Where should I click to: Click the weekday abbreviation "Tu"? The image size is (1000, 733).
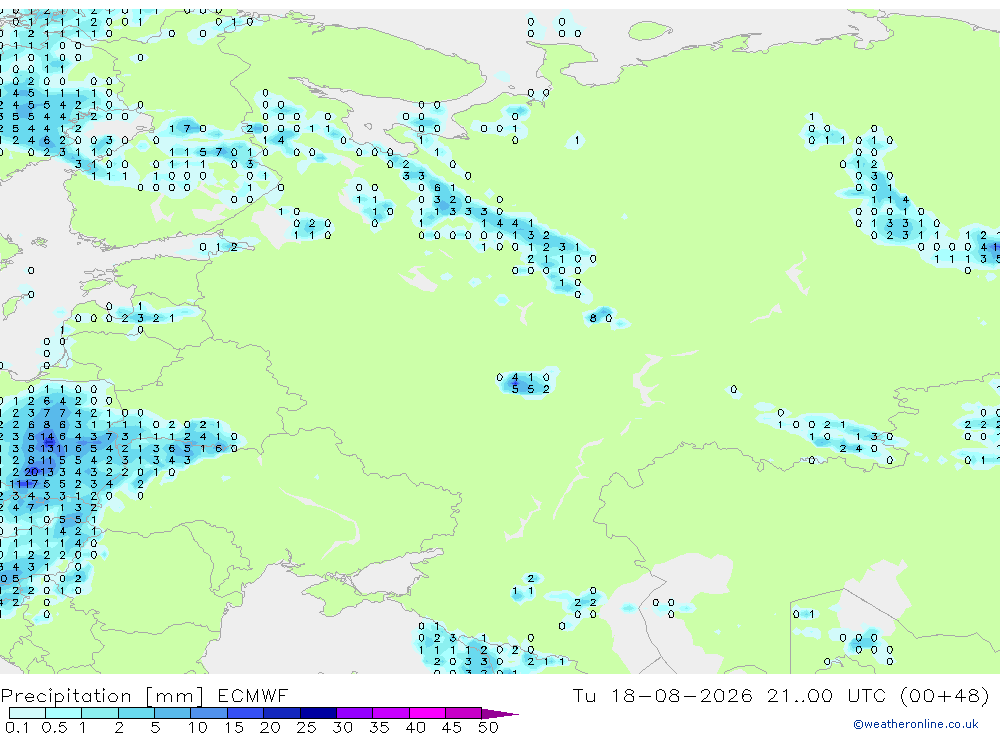pos(584,695)
